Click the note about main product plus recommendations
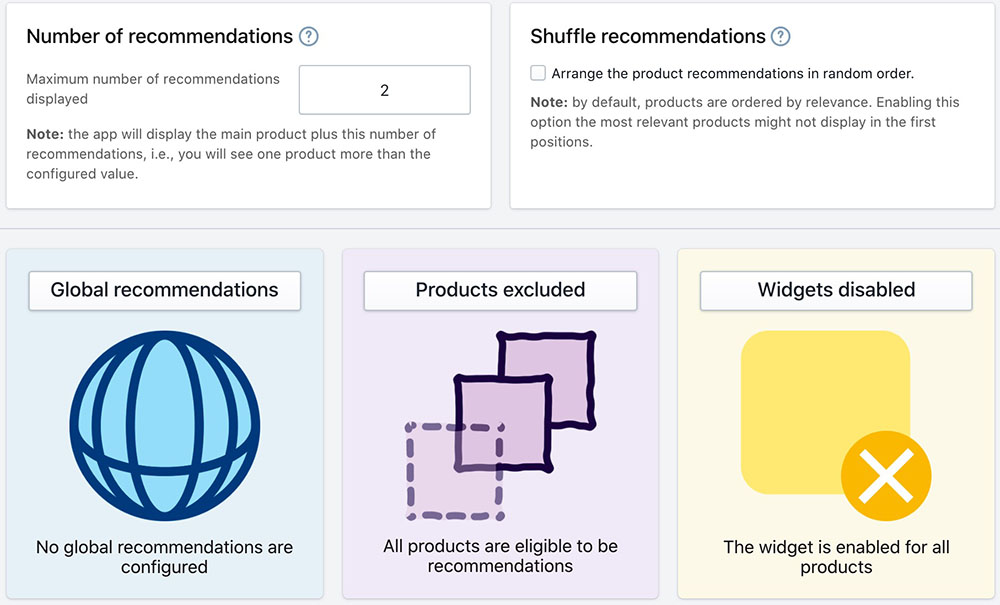1000x605 pixels. click(x=231, y=154)
